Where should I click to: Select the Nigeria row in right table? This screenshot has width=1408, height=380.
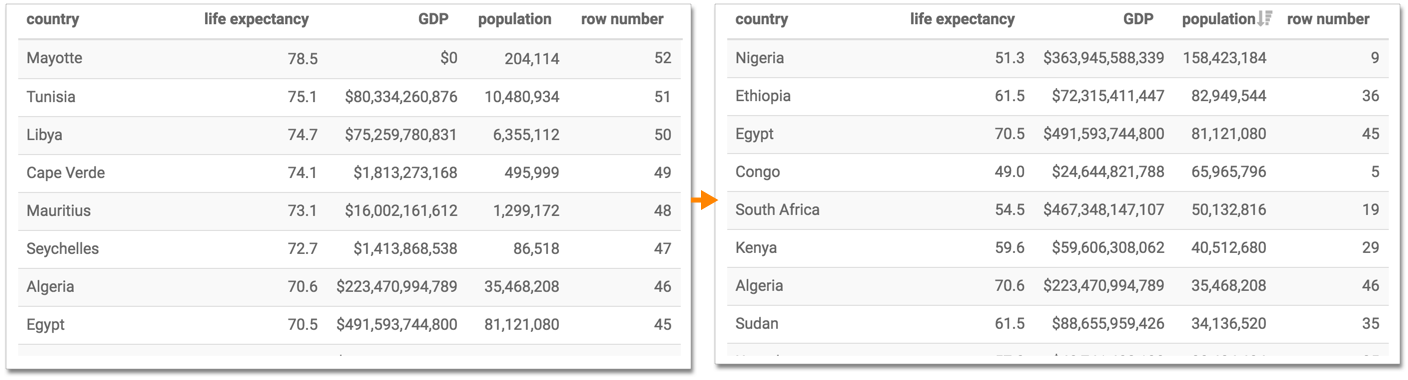(x=1057, y=58)
